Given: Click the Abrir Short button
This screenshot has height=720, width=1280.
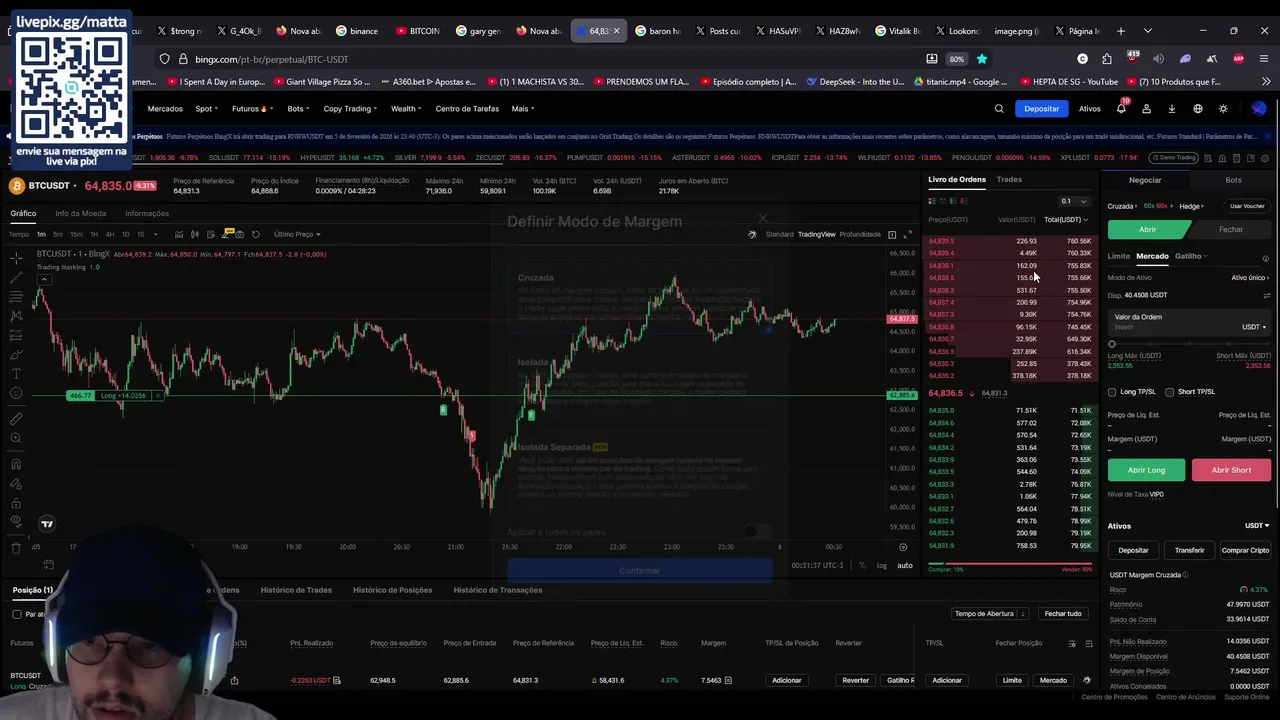Looking at the screenshot, I should coord(1231,470).
